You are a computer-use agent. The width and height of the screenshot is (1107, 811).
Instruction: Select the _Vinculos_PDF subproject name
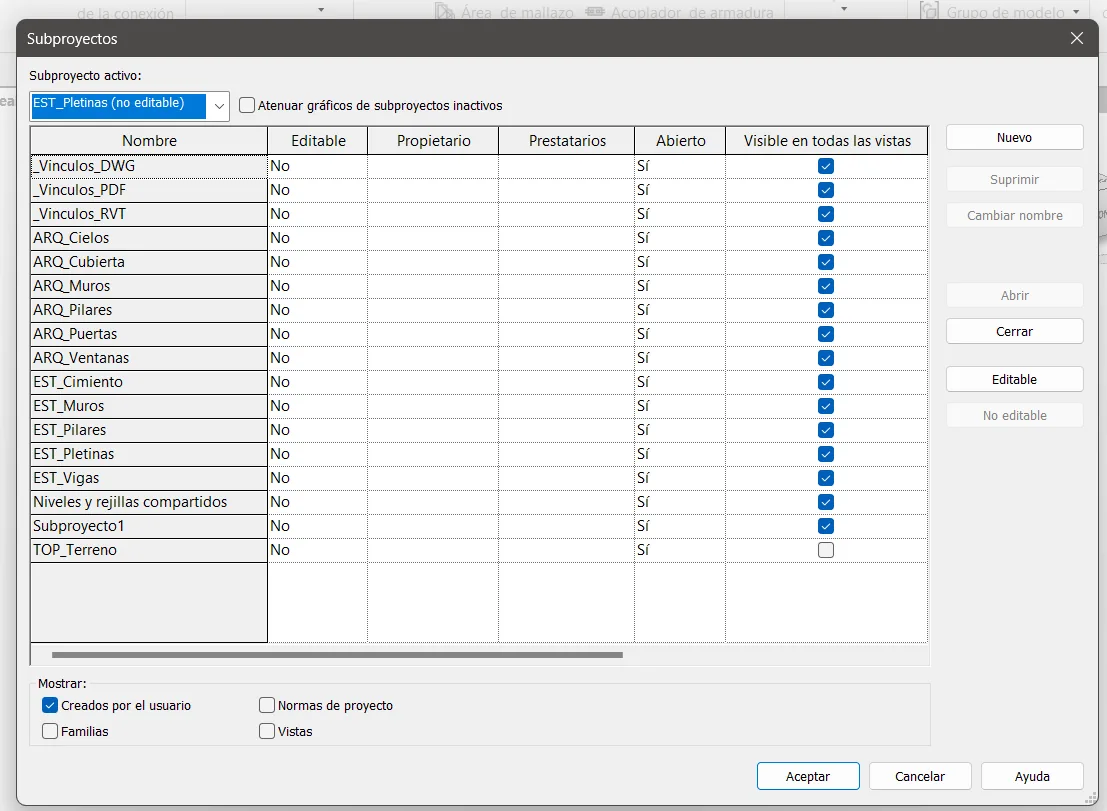click(149, 190)
